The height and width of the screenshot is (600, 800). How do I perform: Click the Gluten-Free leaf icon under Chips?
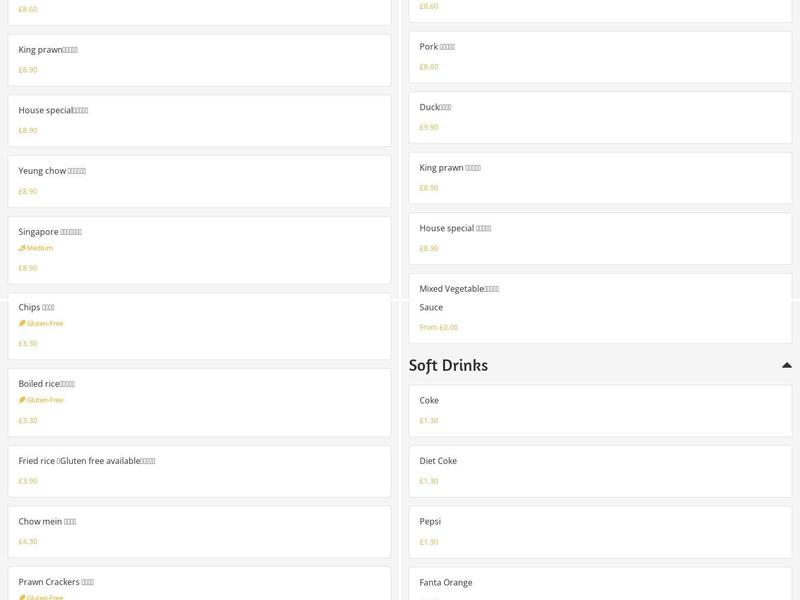coord(22,324)
